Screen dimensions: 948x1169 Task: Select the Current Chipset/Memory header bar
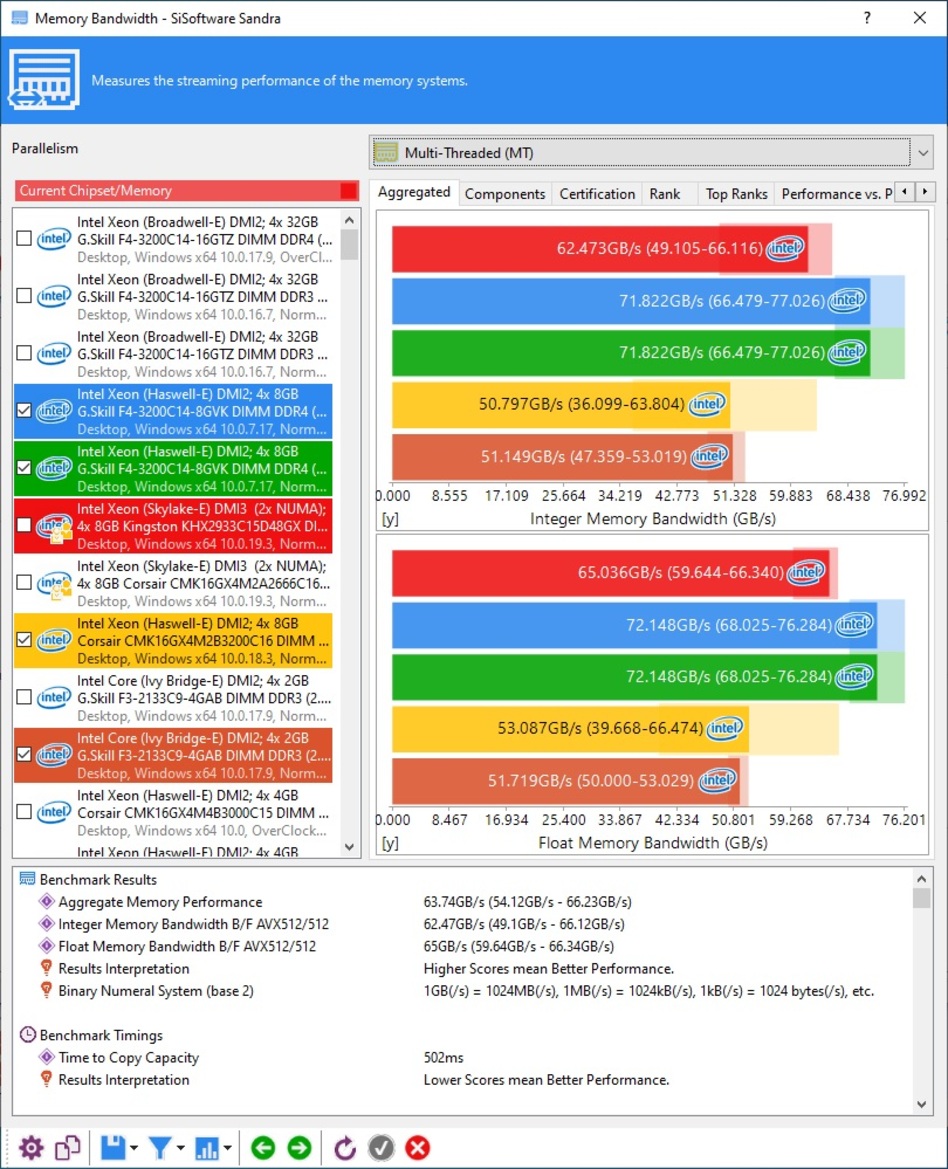(x=186, y=191)
